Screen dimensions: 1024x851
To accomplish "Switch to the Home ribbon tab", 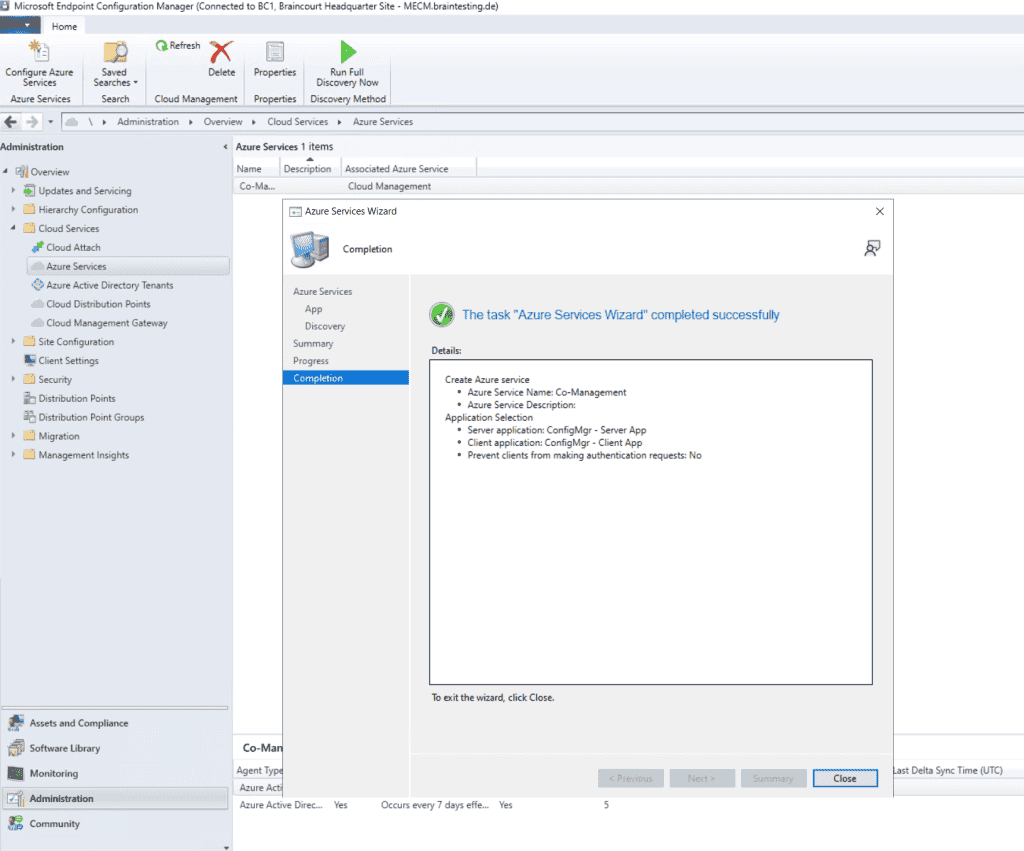I will coord(64,26).
